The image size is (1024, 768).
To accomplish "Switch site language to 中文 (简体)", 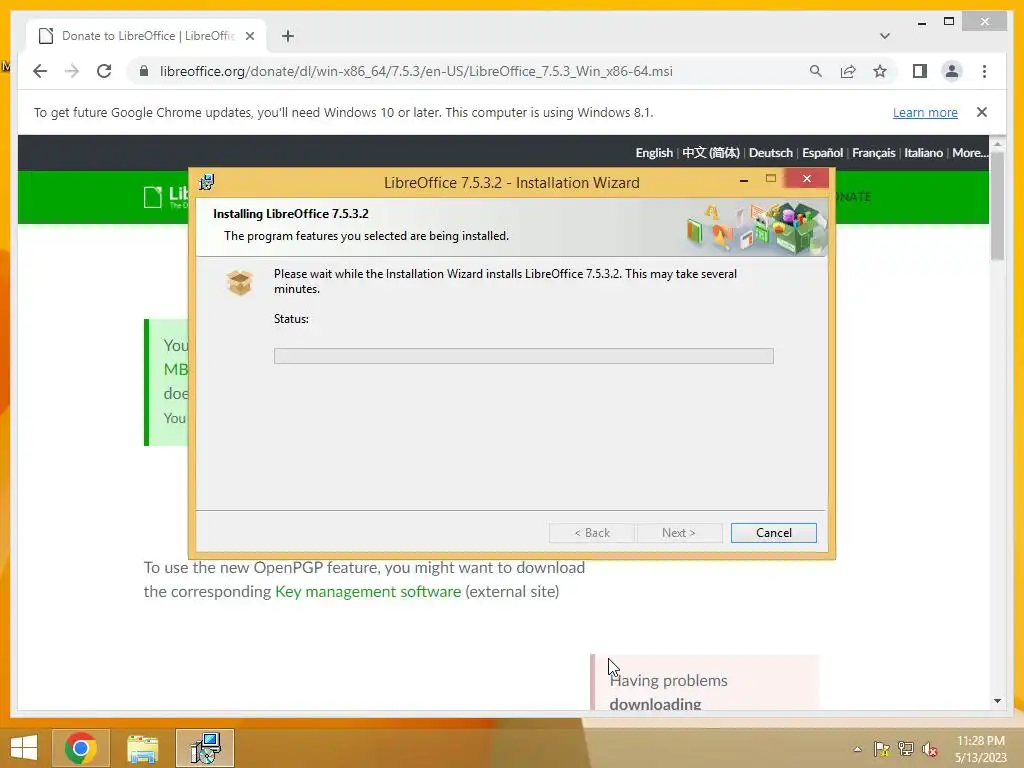I will tap(711, 153).
